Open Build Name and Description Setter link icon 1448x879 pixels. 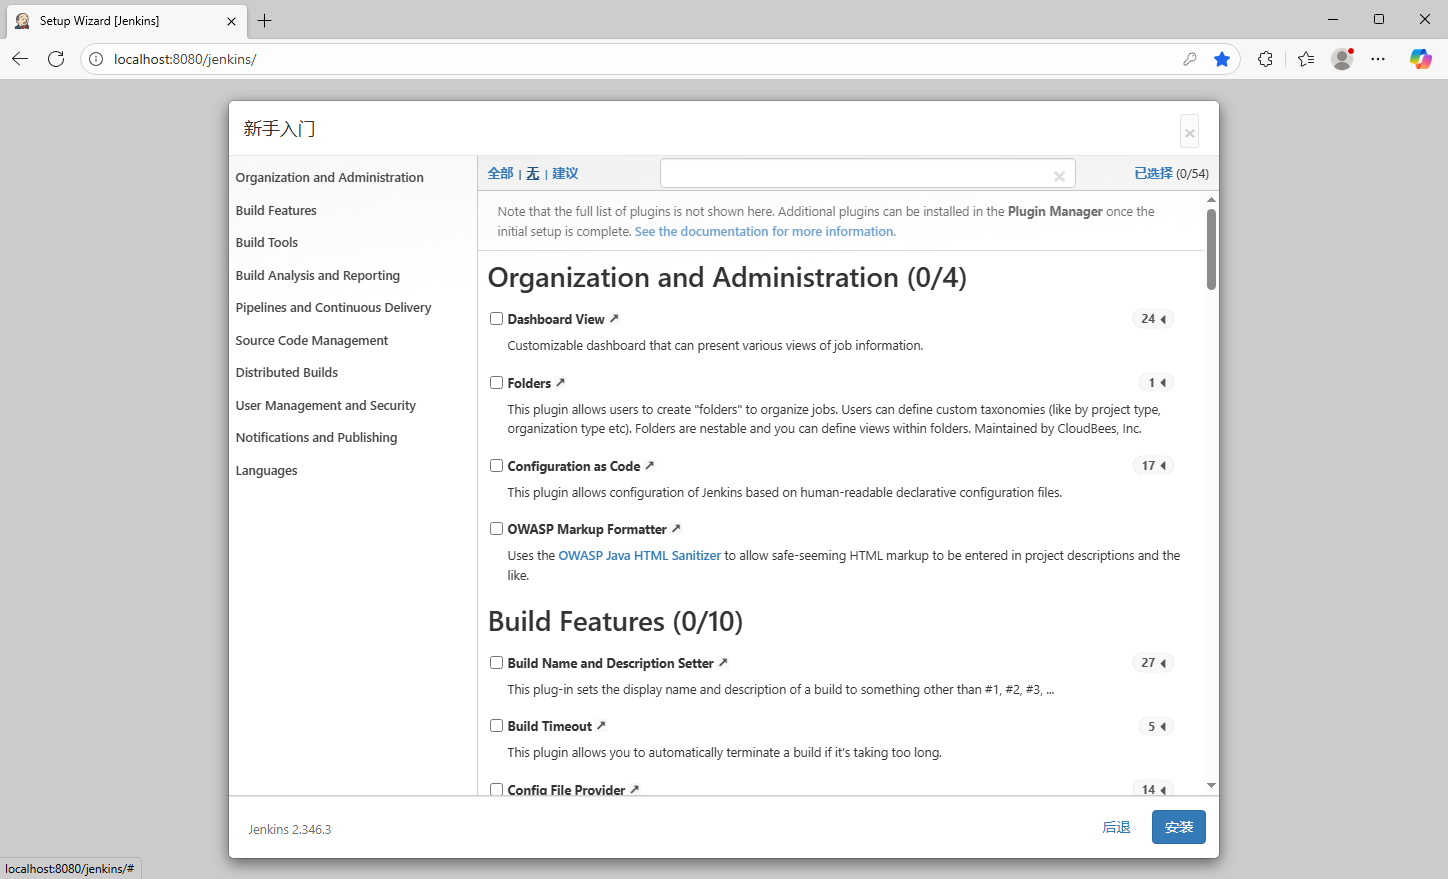tap(723, 663)
